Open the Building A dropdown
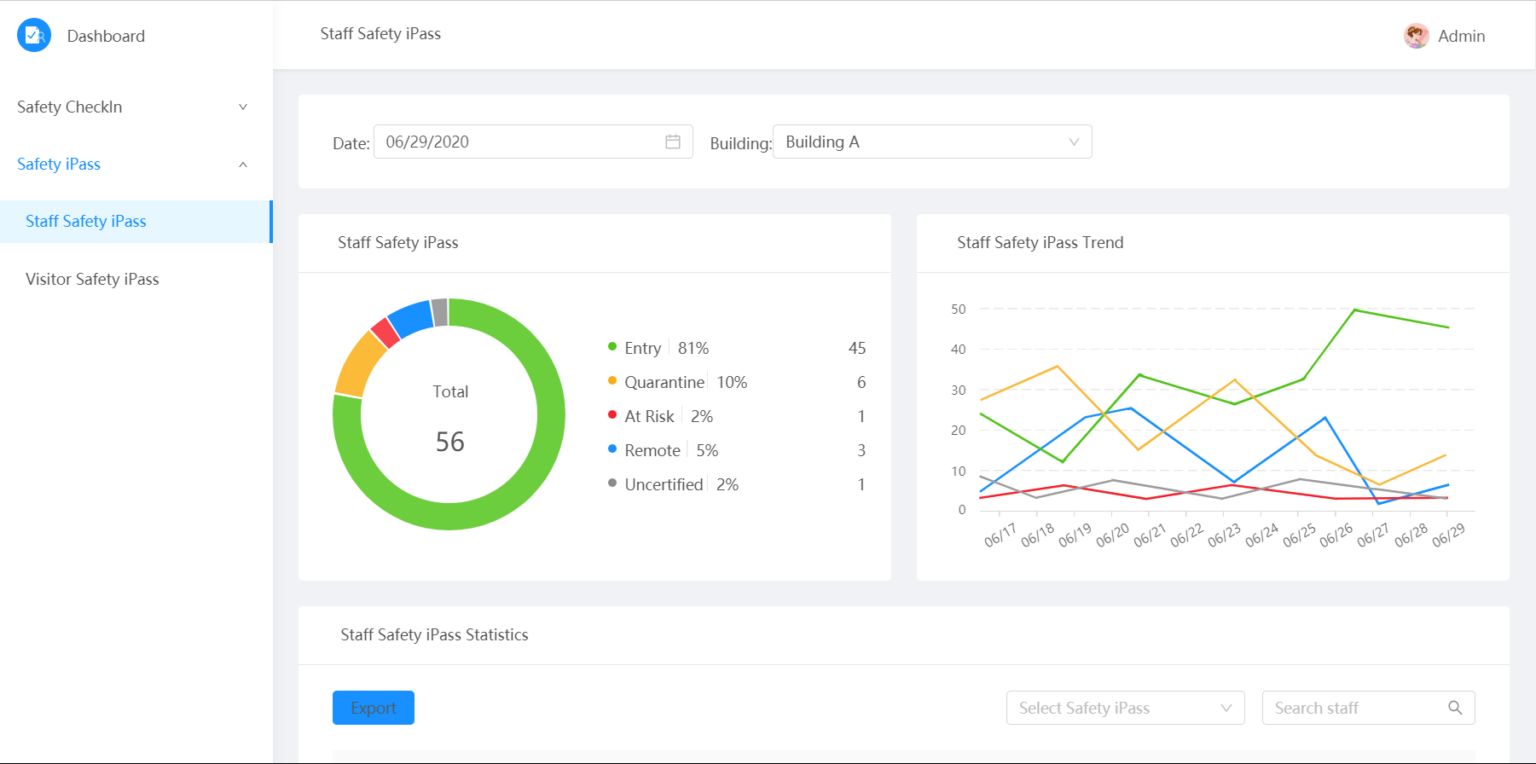The width and height of the screenshot is (1536, 764). click(x=931, y=142)
